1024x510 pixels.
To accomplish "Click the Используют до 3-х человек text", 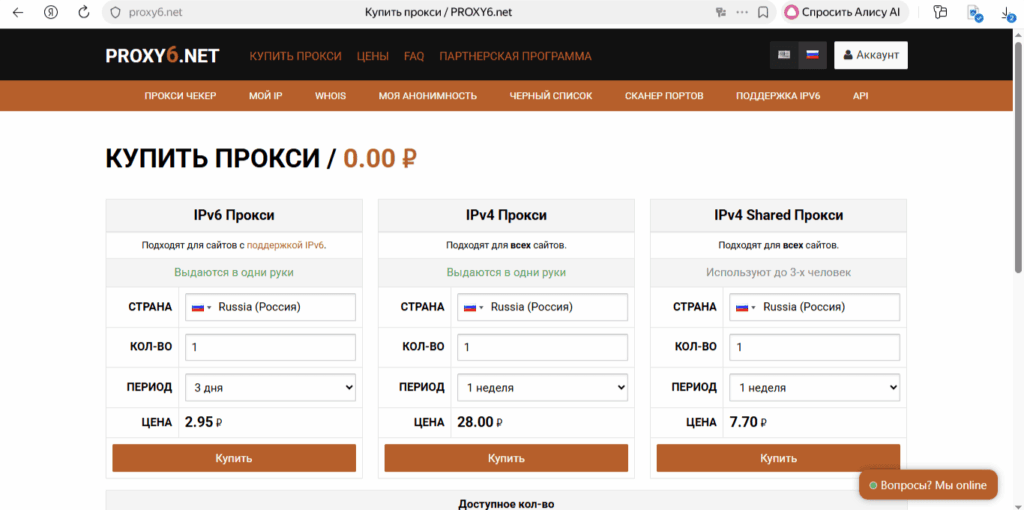I will [x=778, y=272].
